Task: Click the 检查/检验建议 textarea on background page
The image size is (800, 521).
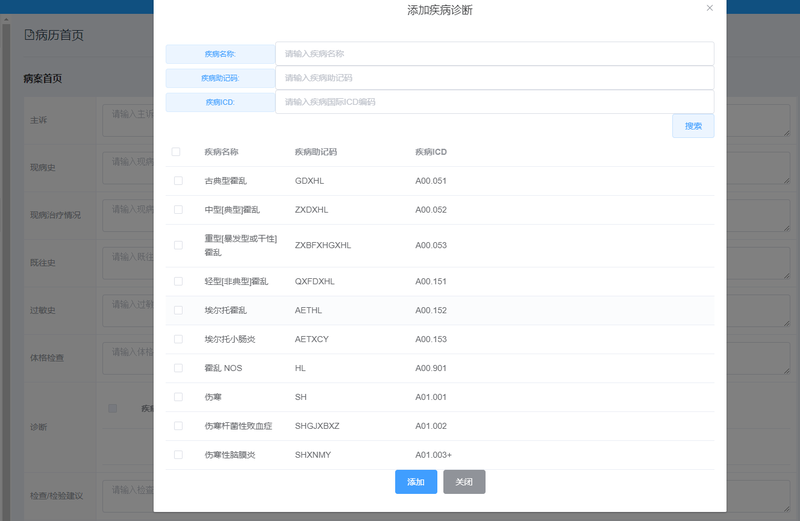Action: 446,496
